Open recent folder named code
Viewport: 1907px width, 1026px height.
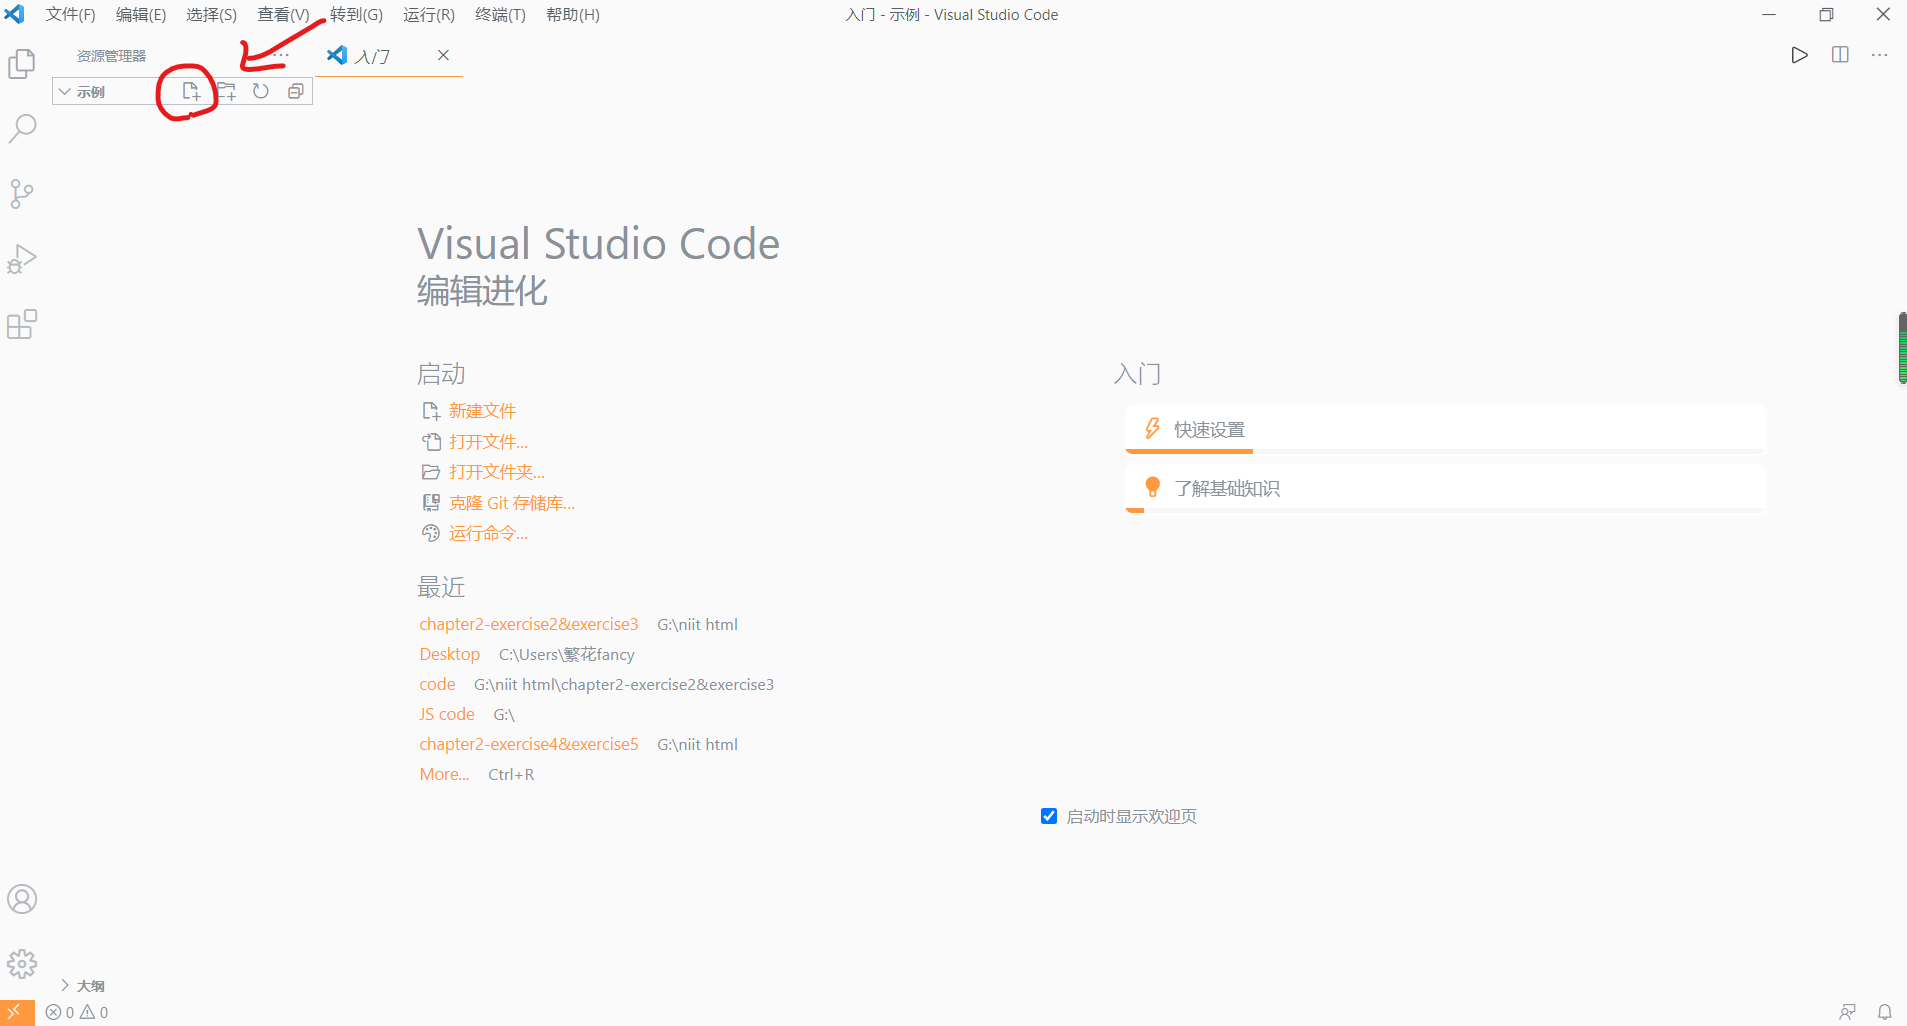(438, 684)
